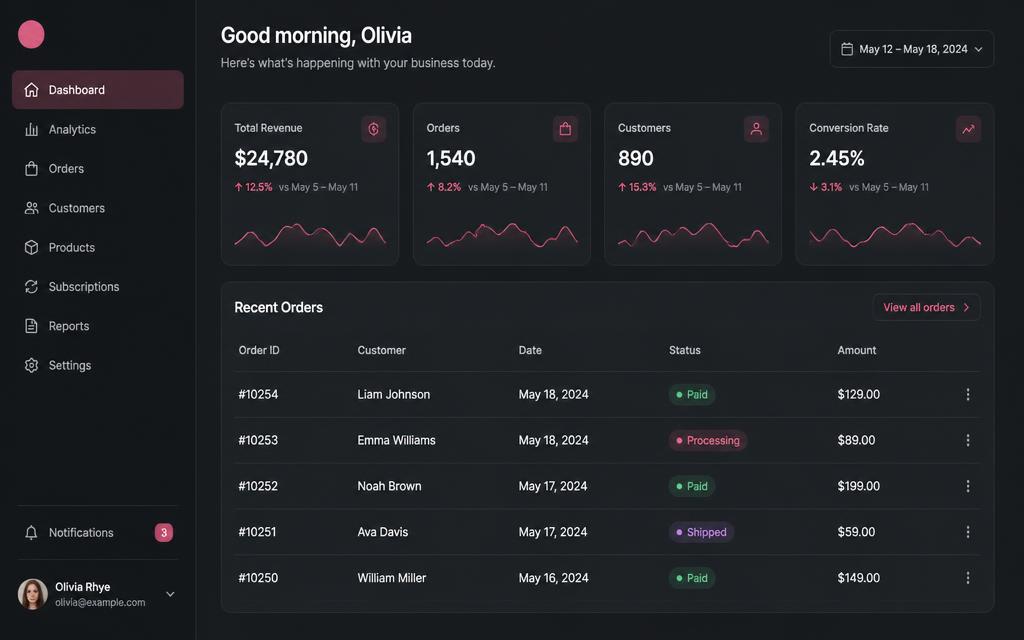
Task: Click the Customers card sparkline chart
Action: [x=693, y=236]
